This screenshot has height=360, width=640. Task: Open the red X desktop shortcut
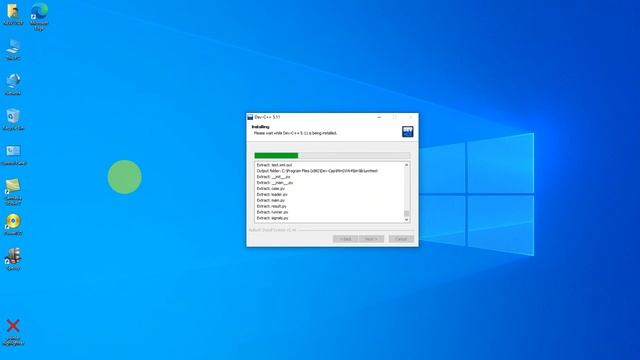click(x=13, y=331)
